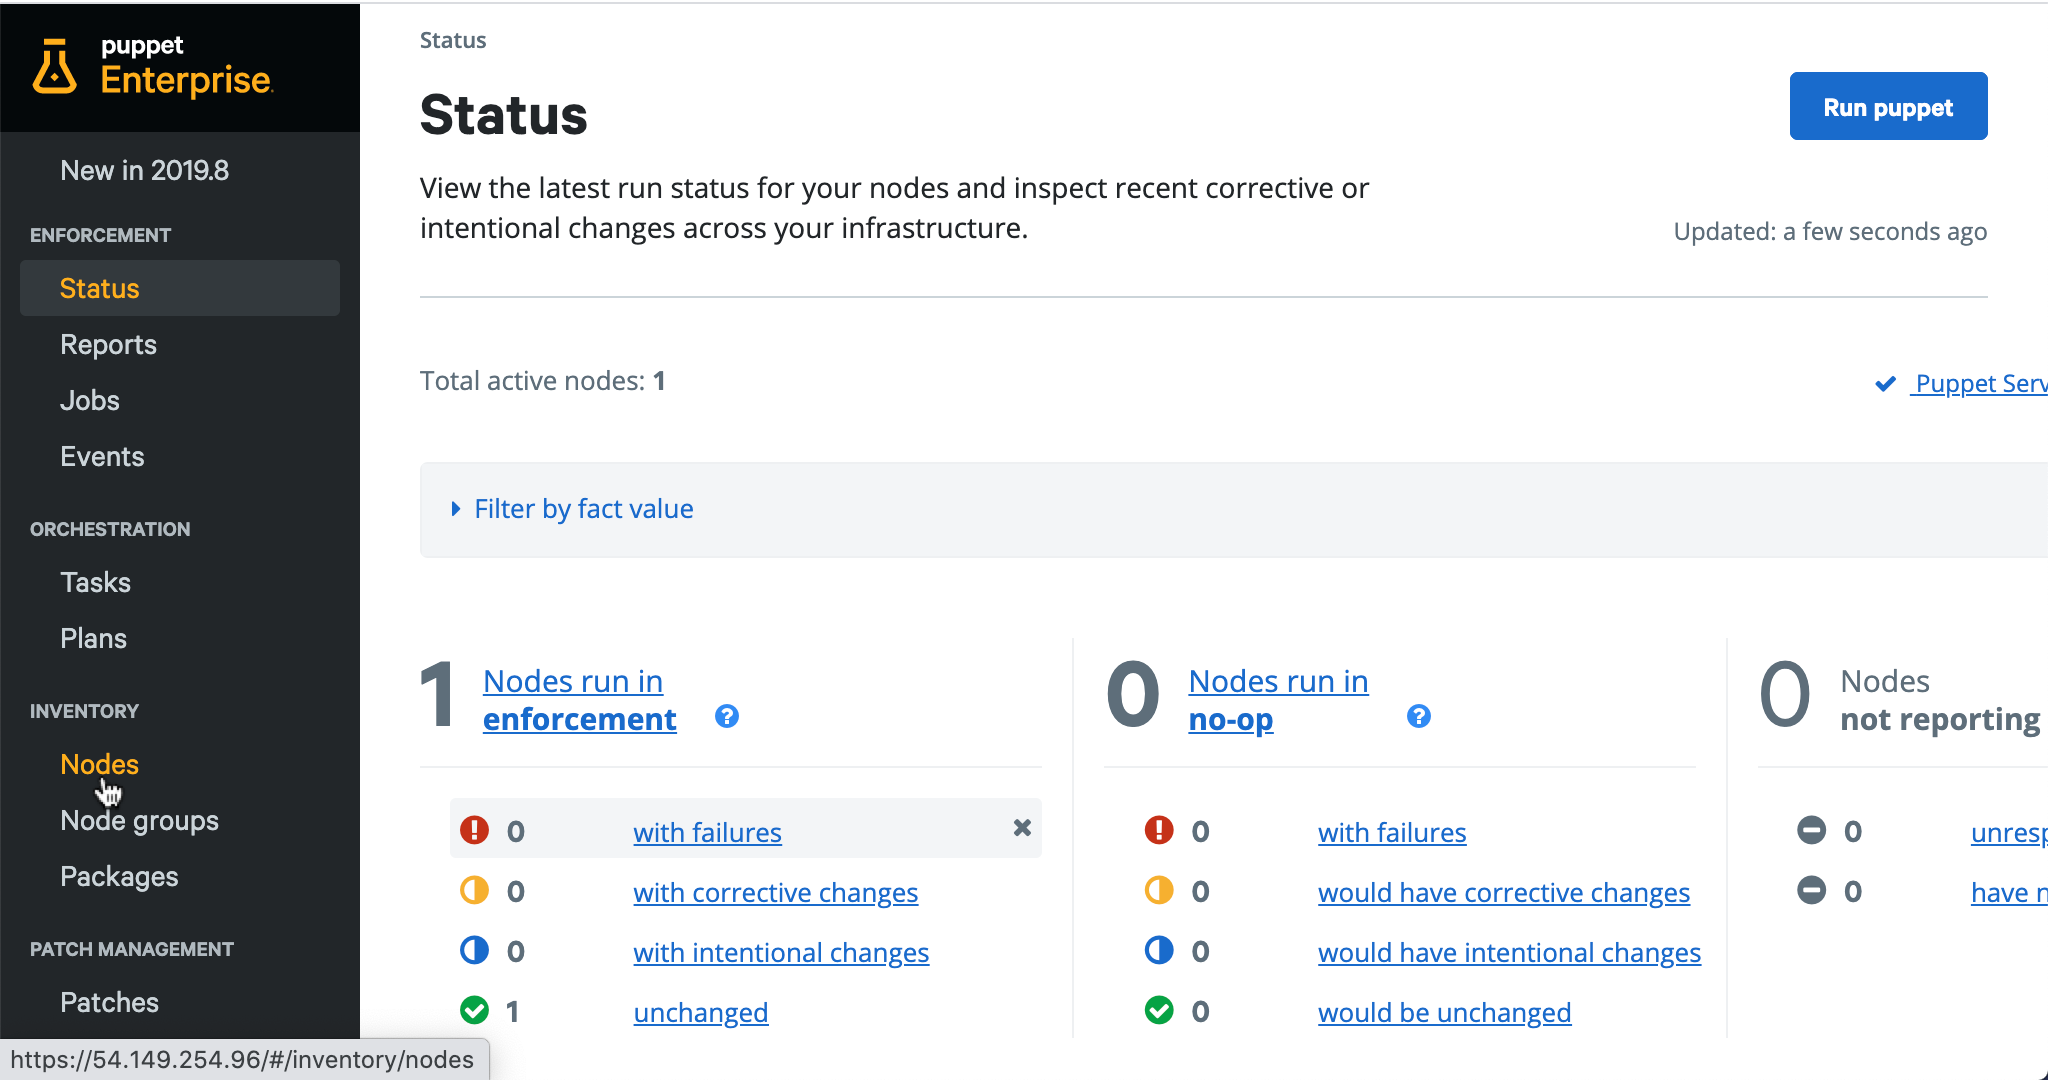Click ORCHESTRATION section header

click(110, 529)
